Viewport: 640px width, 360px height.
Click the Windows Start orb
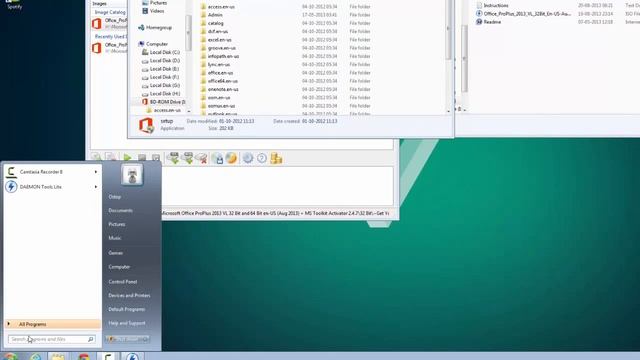tap(10, 357)
